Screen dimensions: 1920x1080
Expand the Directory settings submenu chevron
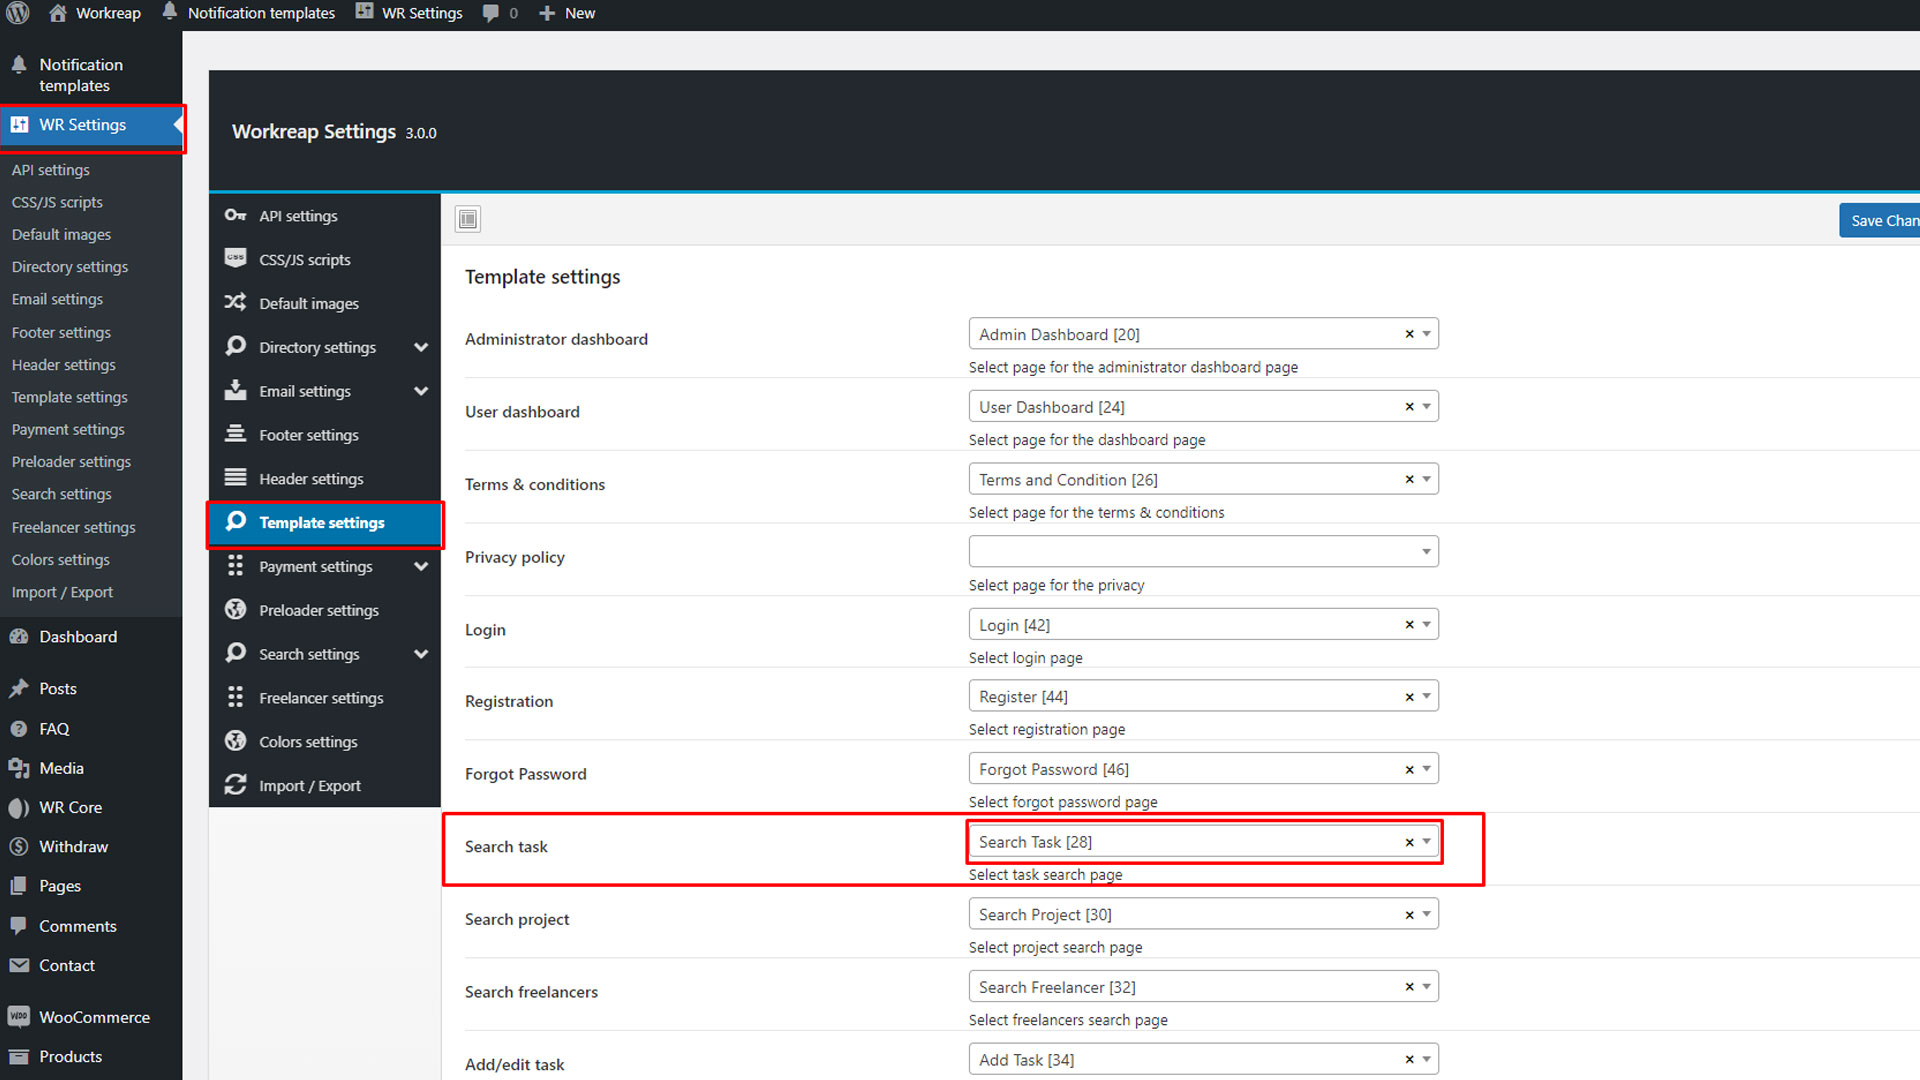[421, 347]
